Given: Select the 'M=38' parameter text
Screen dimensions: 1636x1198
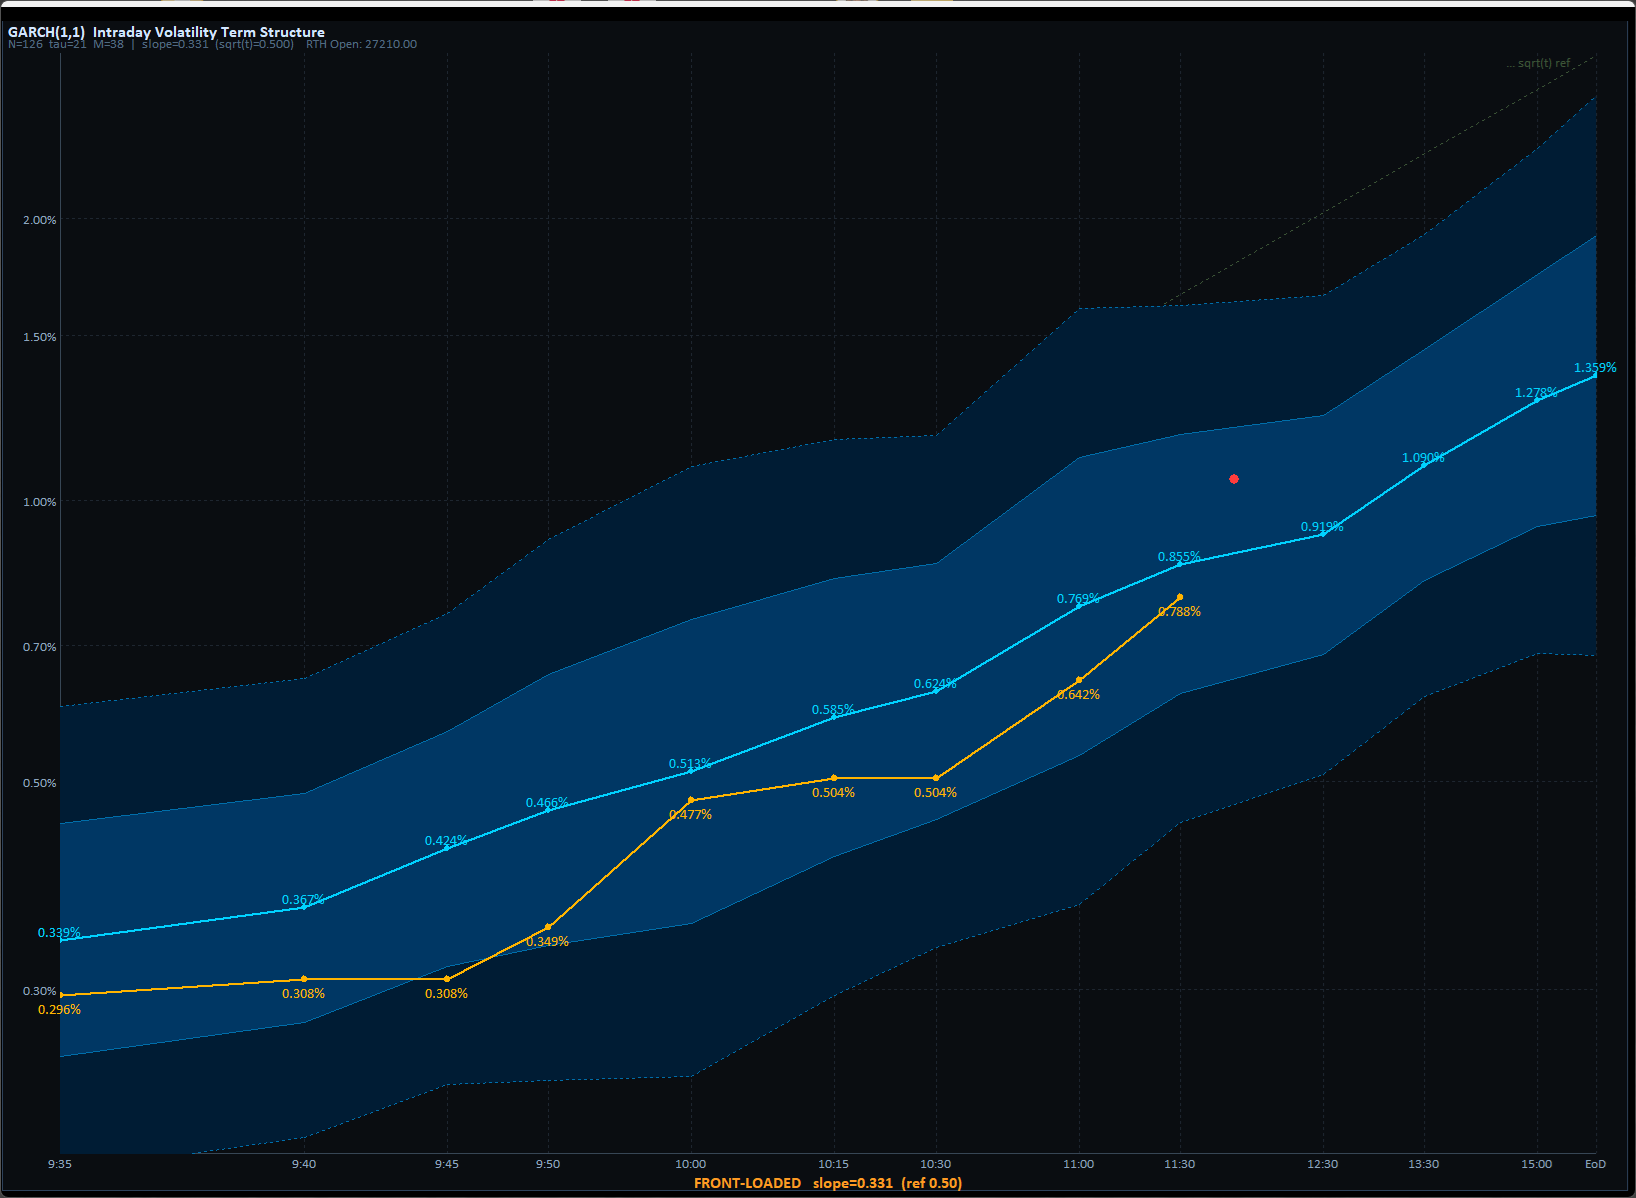Looking at the screenshot, I should click(x=109, y=44).
